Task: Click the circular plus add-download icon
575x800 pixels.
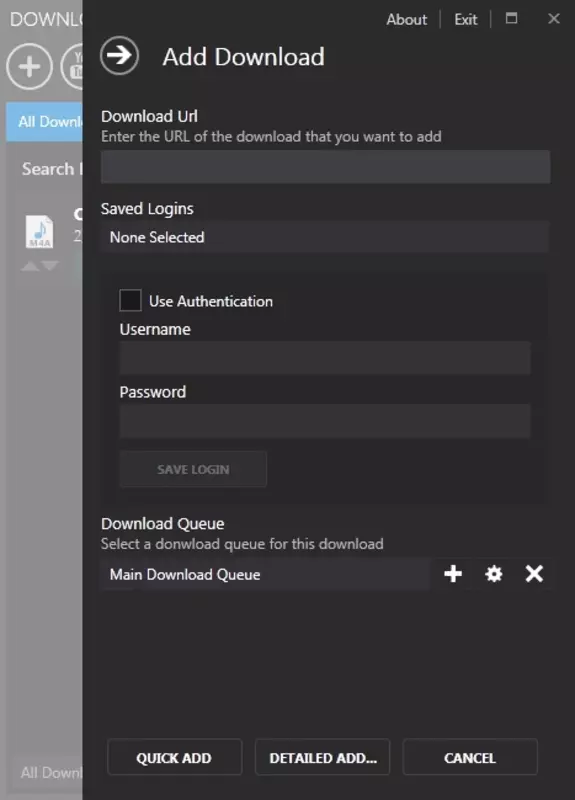Action: 29,66
